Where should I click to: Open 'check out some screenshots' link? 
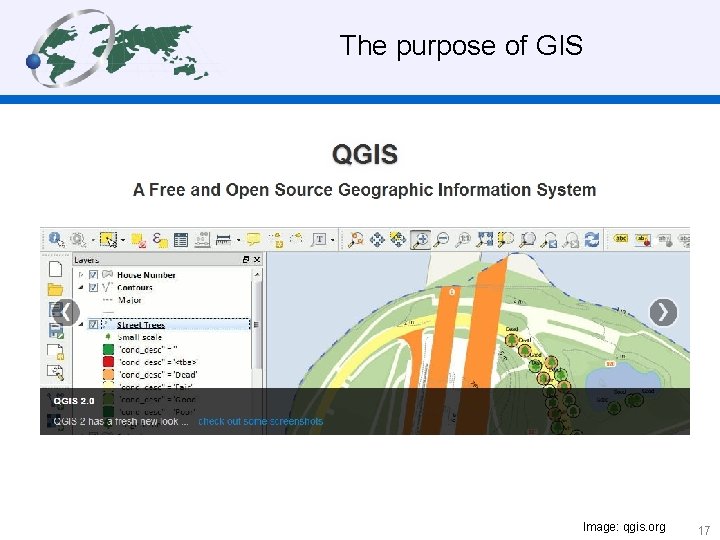pos(261,422)
